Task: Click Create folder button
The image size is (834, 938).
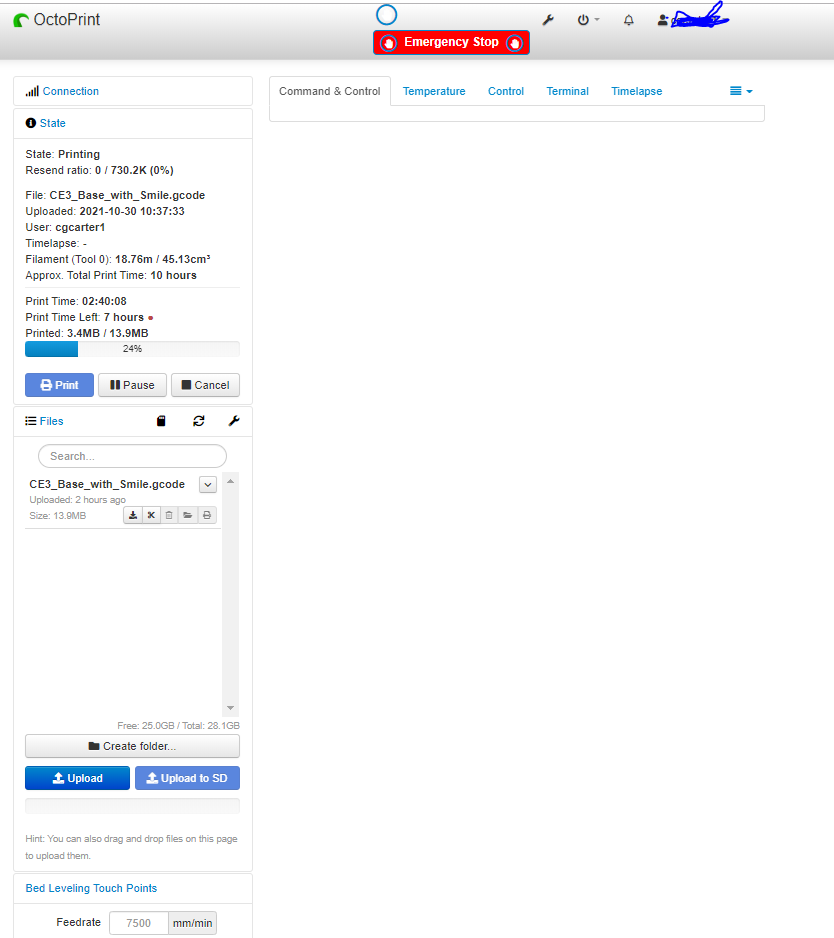Action: (x=132, y=747)
